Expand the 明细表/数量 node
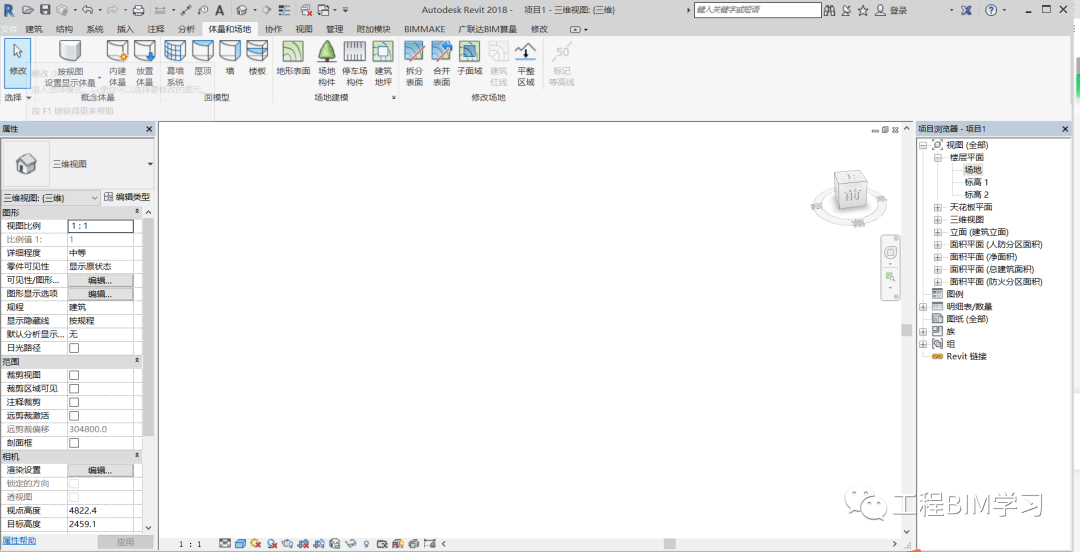This screenshot has height=552, width=1080. click(923, 307)
